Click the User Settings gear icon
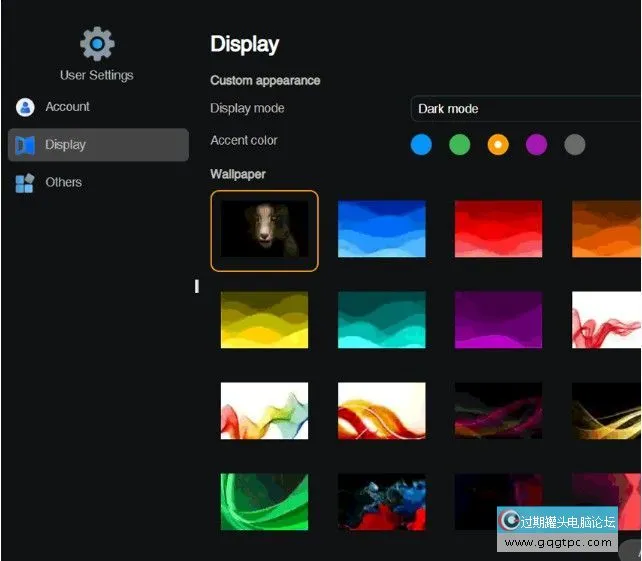The height and width of the screenshot is (561, 642). pyautogui.click(x=97, y=43)
